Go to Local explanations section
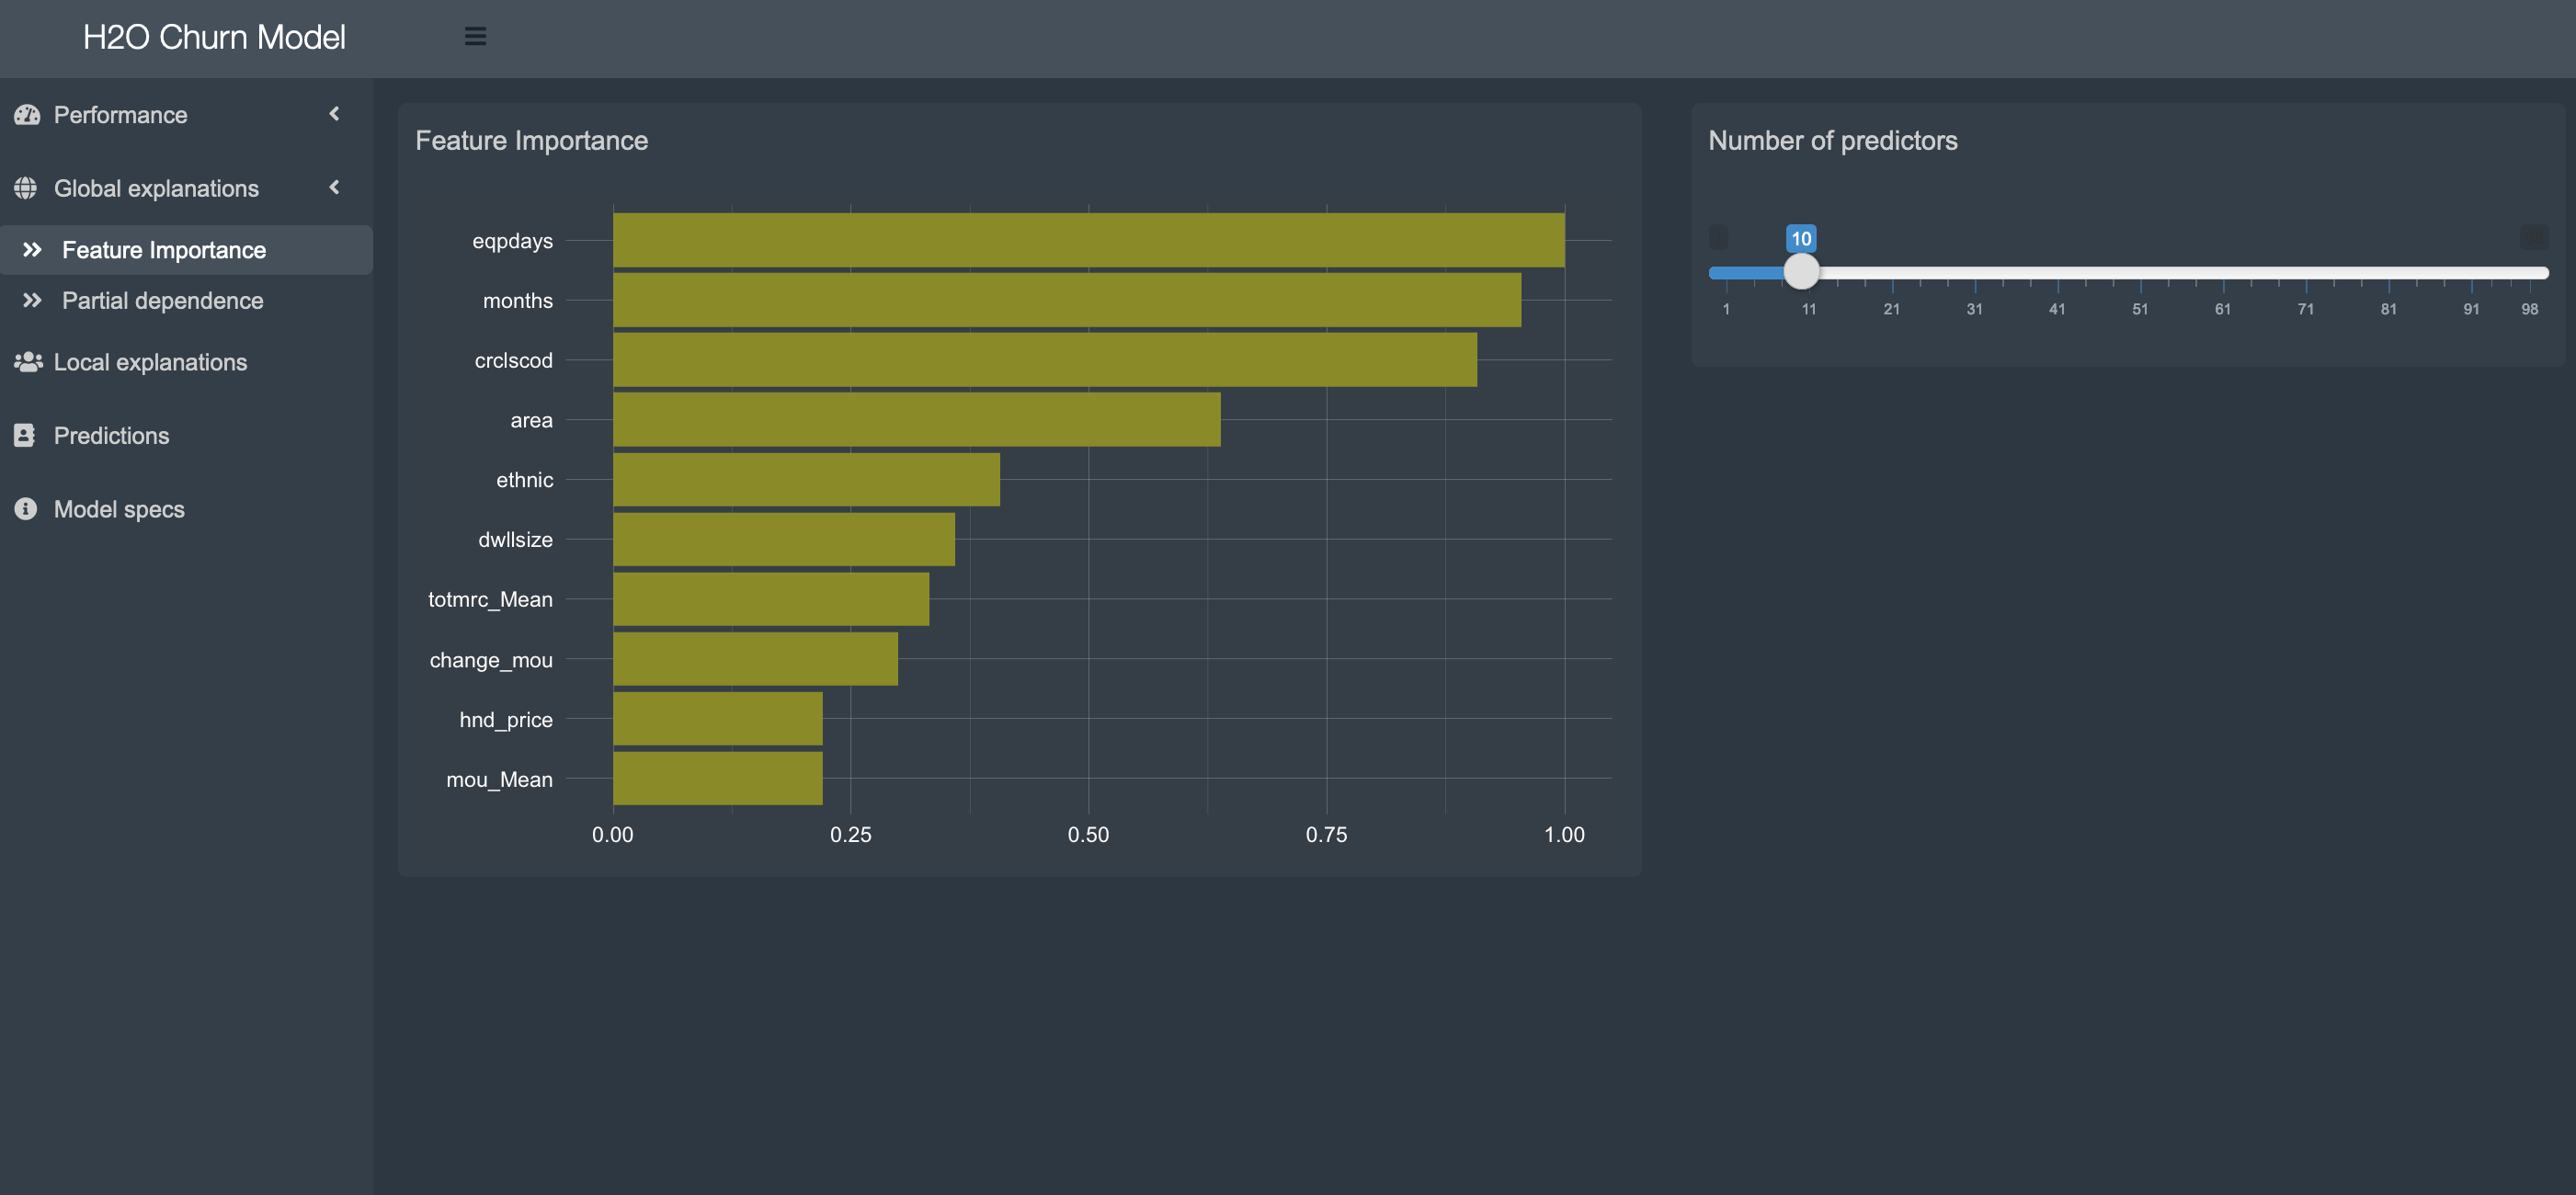The width and height of the screenshot is (2576, 1195). [150, 362]
